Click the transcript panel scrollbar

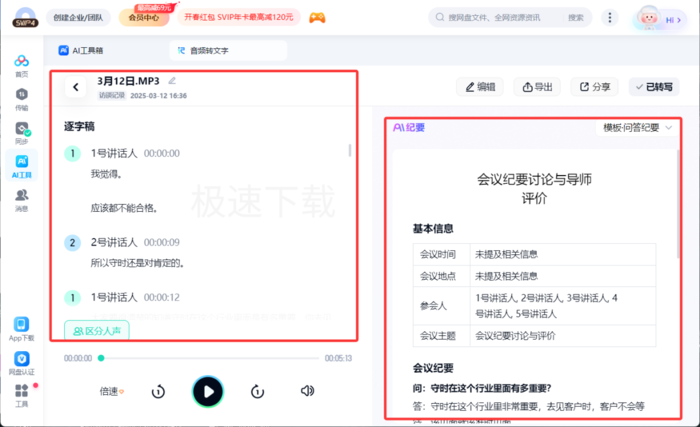point(350,151)
